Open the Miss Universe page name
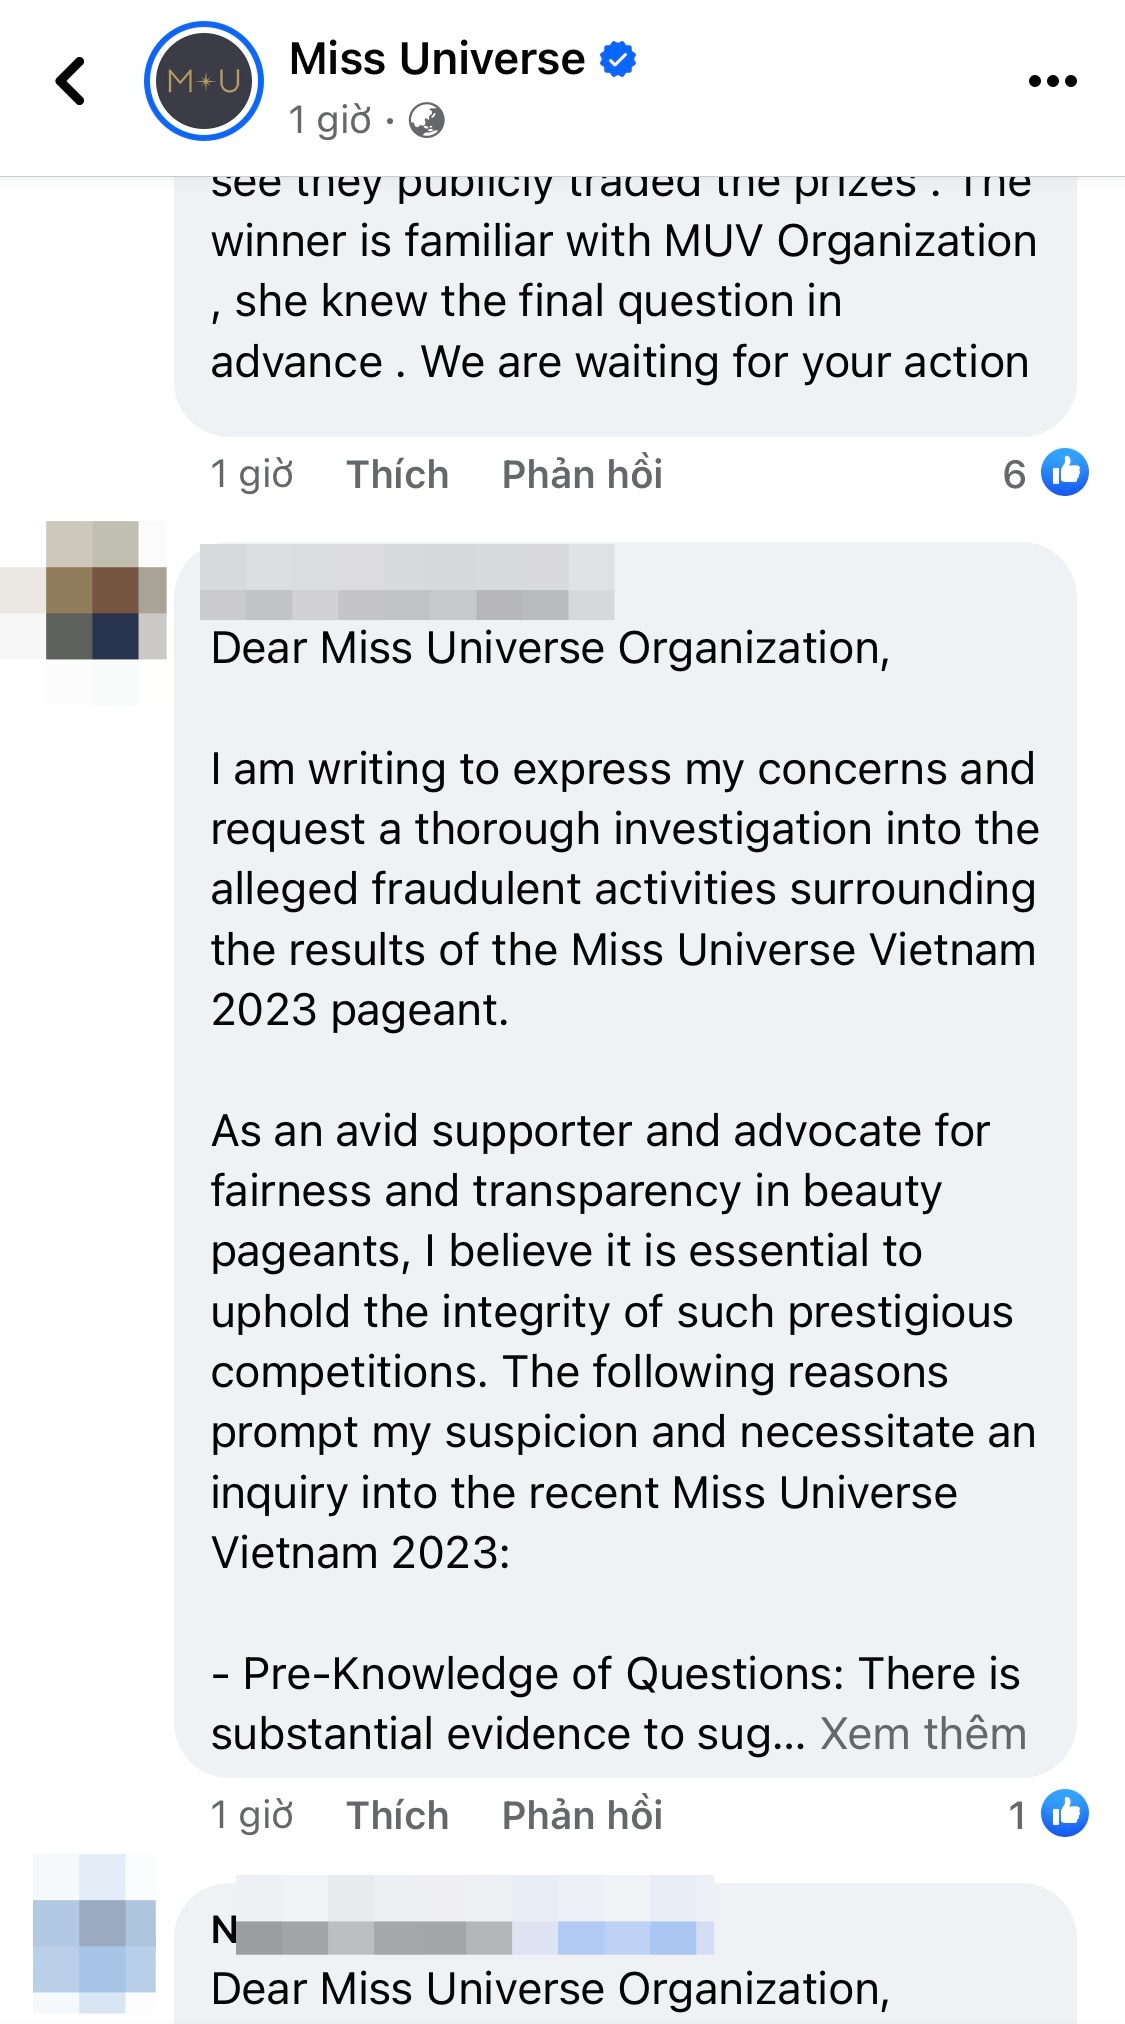The width and height of the screenshot is (1125, 2024). coord(437,59)
